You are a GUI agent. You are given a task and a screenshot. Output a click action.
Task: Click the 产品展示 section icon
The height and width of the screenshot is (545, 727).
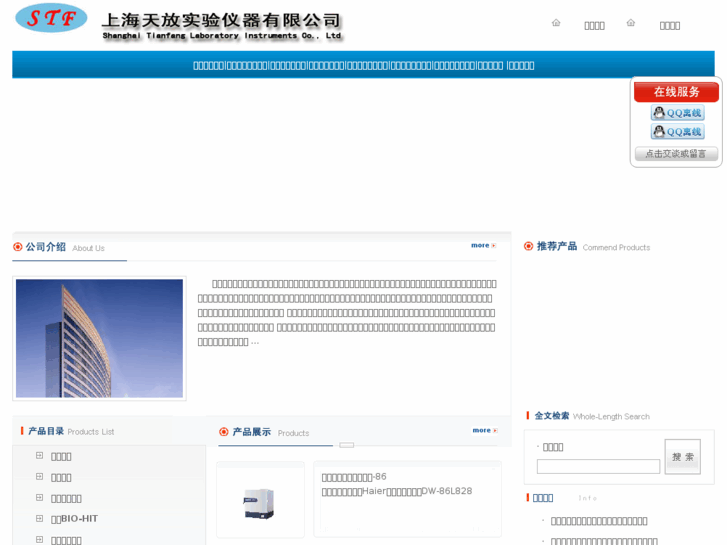(223, 432)
